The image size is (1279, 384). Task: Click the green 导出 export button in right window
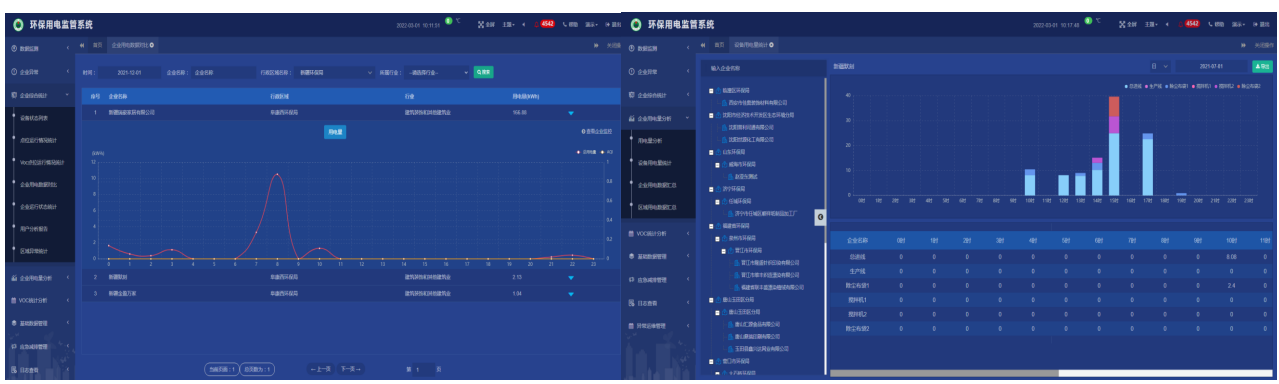(1262, 66)
